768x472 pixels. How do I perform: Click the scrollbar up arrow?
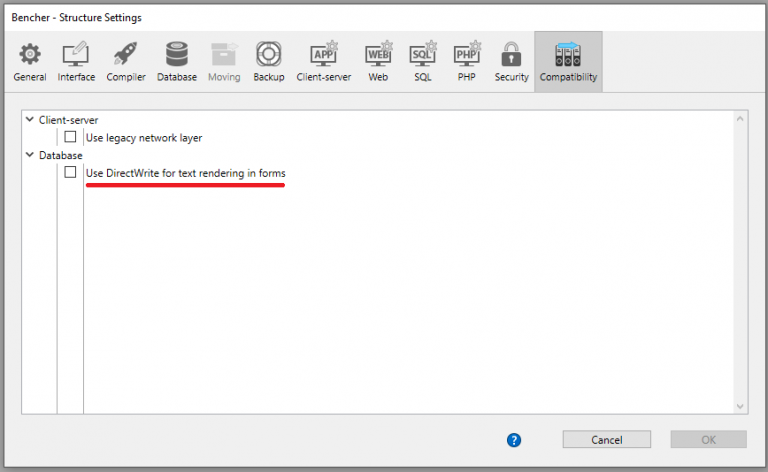tap(740, 119)
